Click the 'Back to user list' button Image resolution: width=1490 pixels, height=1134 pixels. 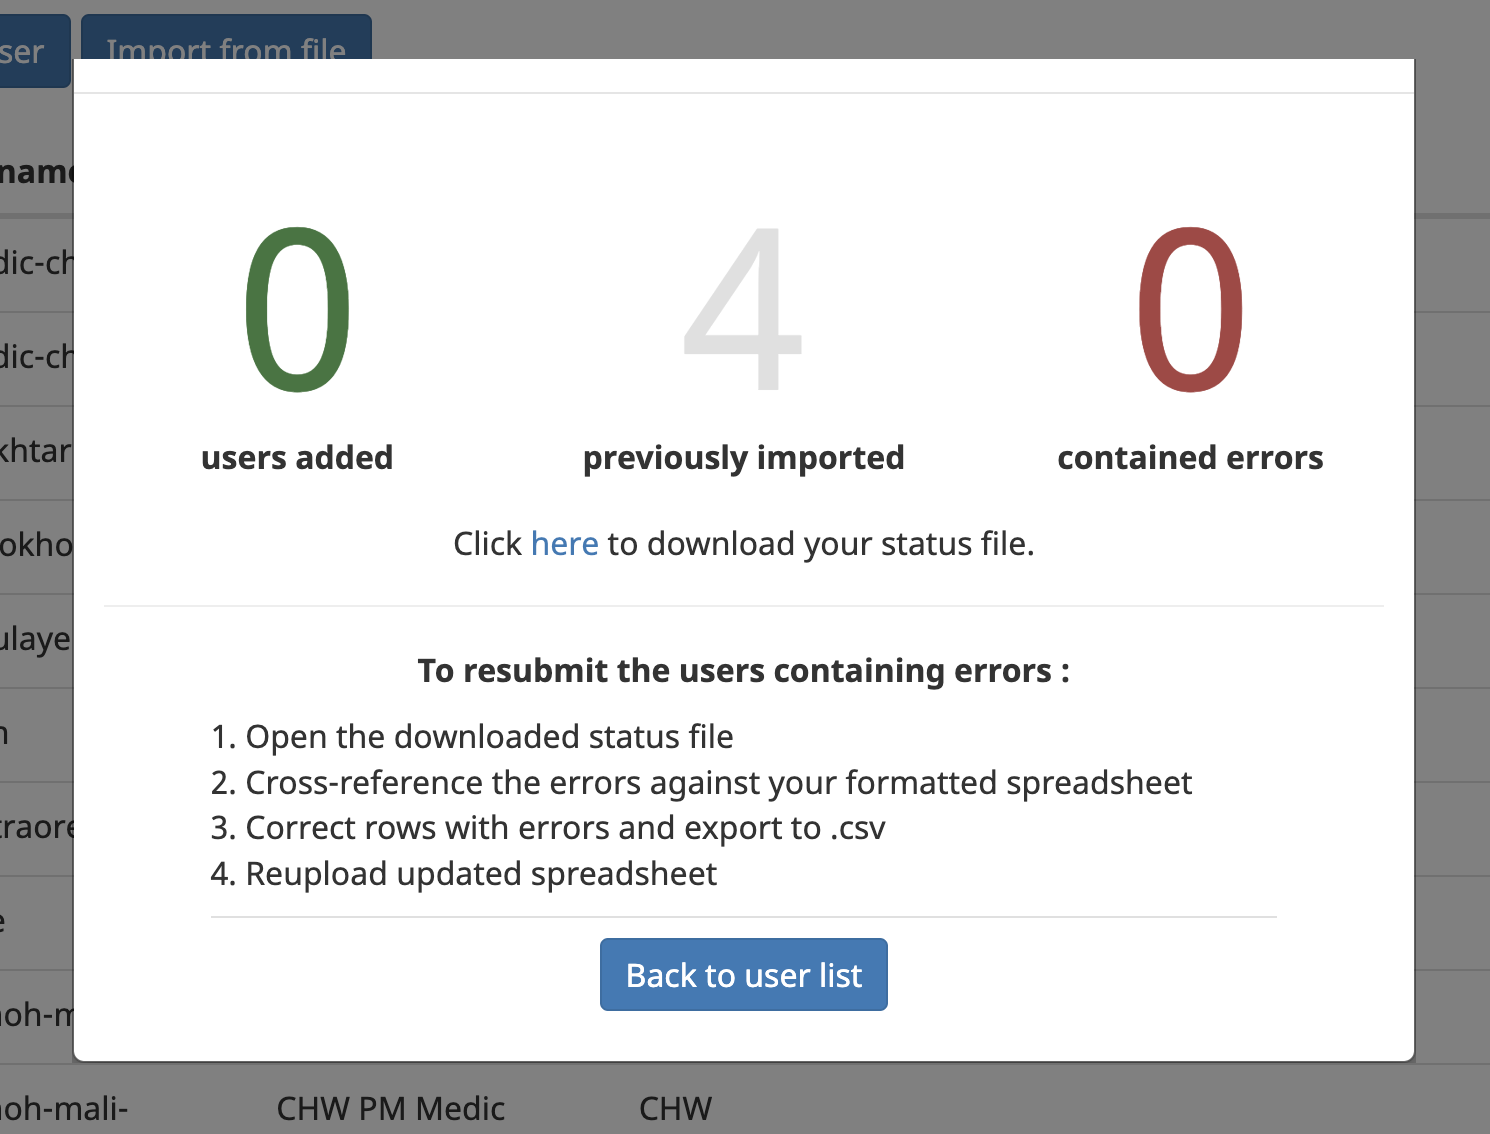[x=743, y=974]
